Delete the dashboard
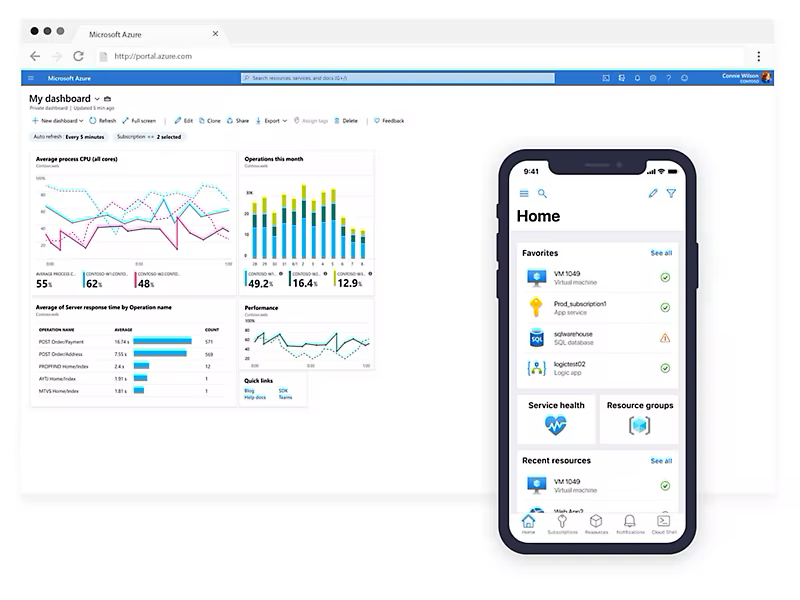 coord(346,121)
